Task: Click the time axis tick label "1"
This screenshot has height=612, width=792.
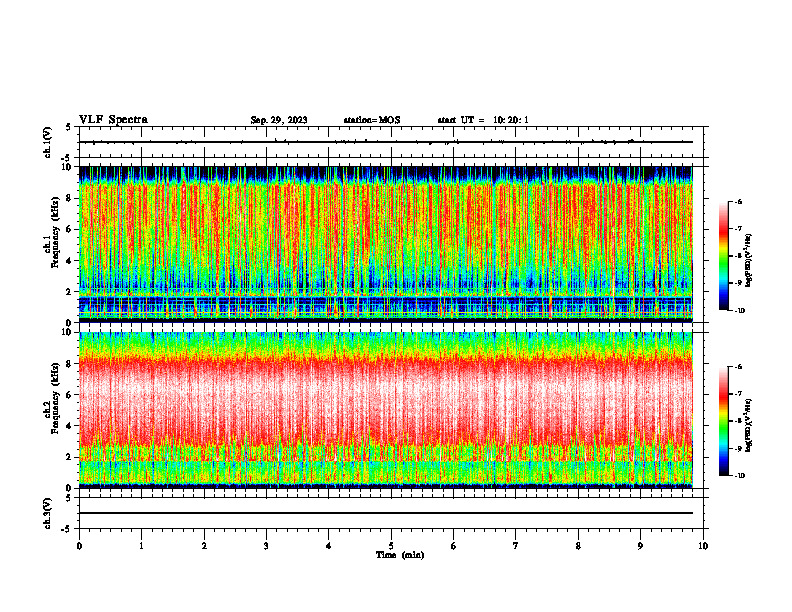Action: point(141,546)
